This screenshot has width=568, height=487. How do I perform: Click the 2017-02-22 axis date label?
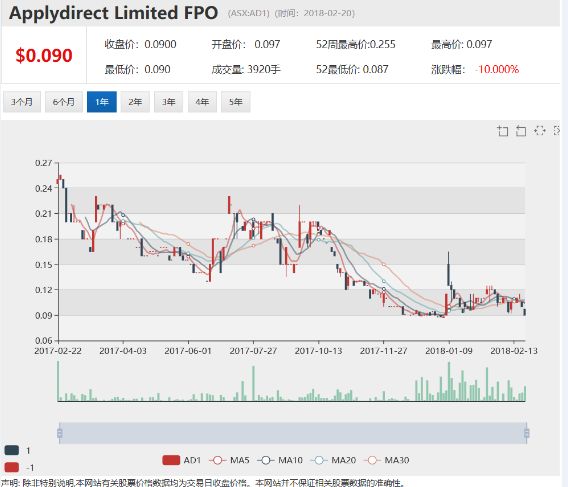(58, 351)
